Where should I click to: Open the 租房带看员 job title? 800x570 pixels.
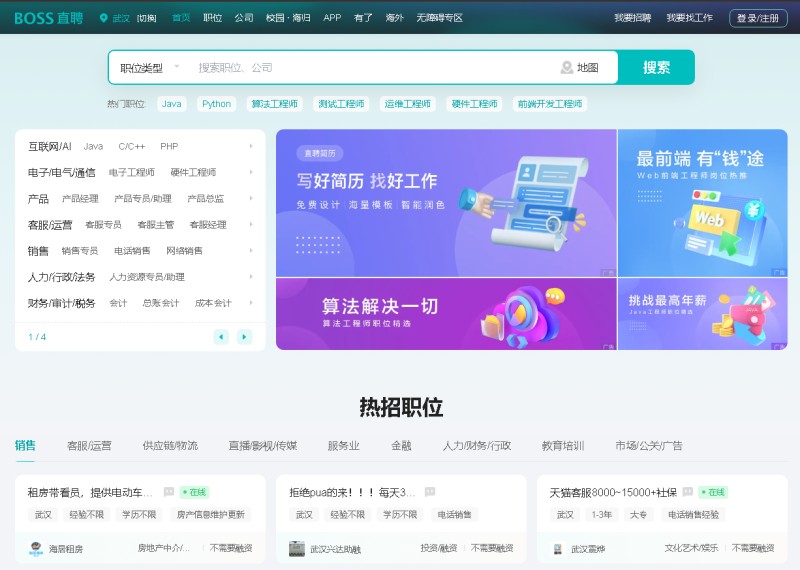(x=90, y=492)
